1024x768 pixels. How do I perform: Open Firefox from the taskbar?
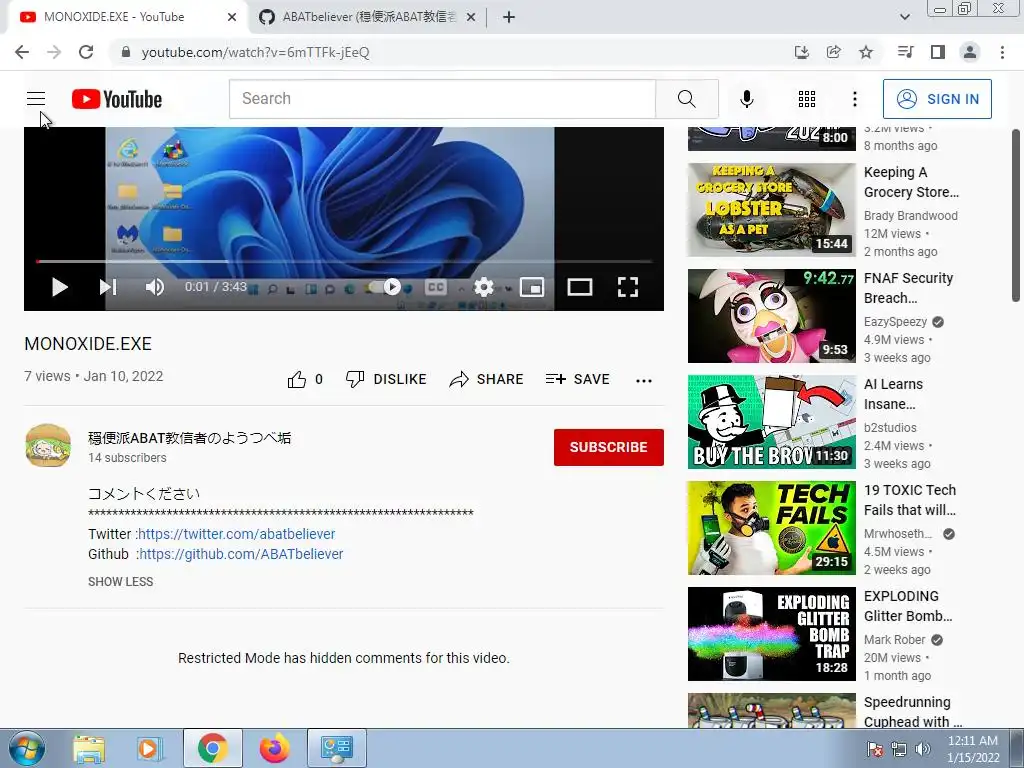tap(274, 748)
